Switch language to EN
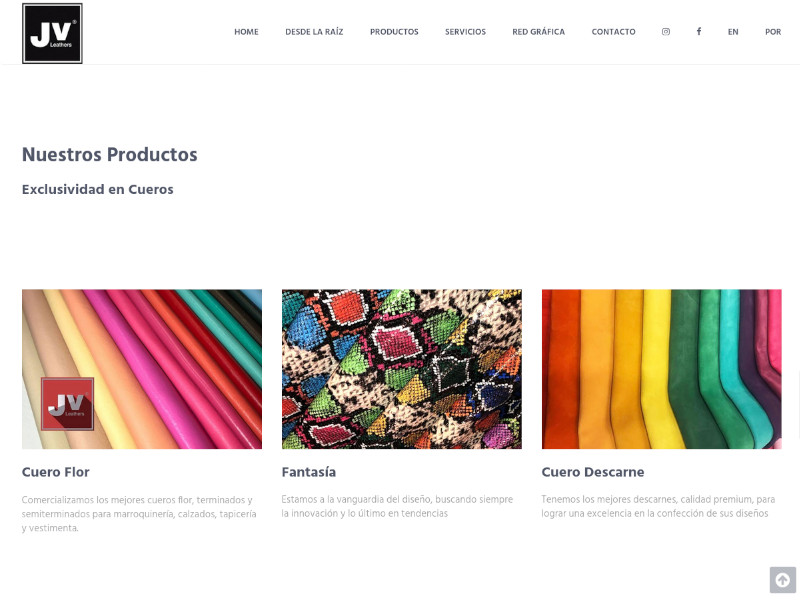This screenshot has width=800, height=600. point(733,32)
